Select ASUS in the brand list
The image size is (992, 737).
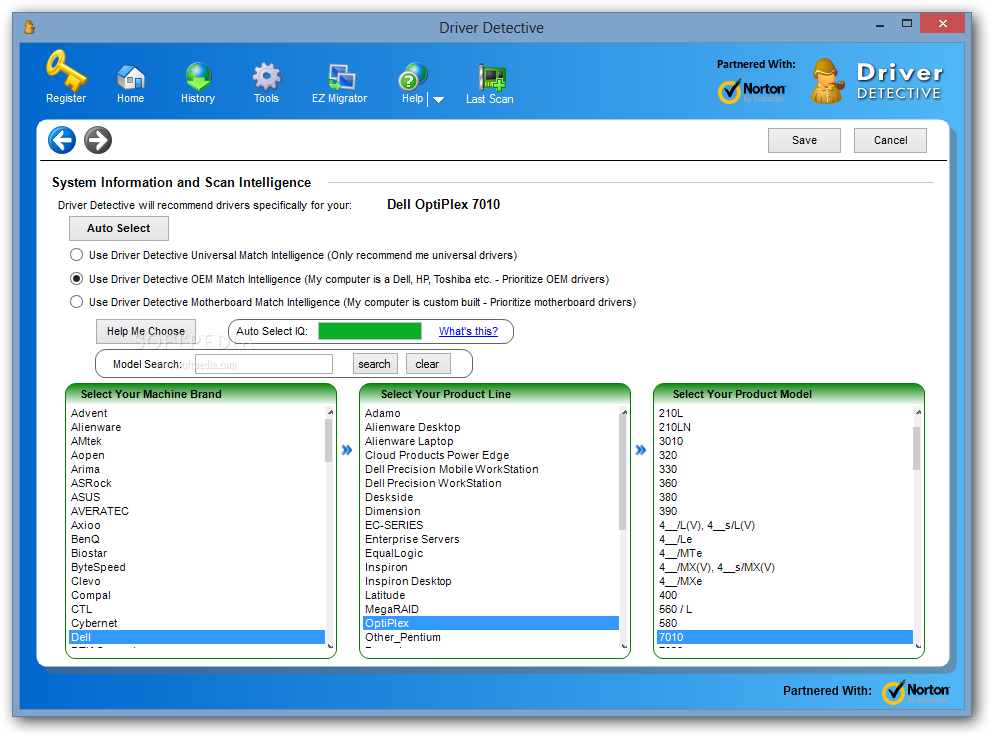pos(197,497)
